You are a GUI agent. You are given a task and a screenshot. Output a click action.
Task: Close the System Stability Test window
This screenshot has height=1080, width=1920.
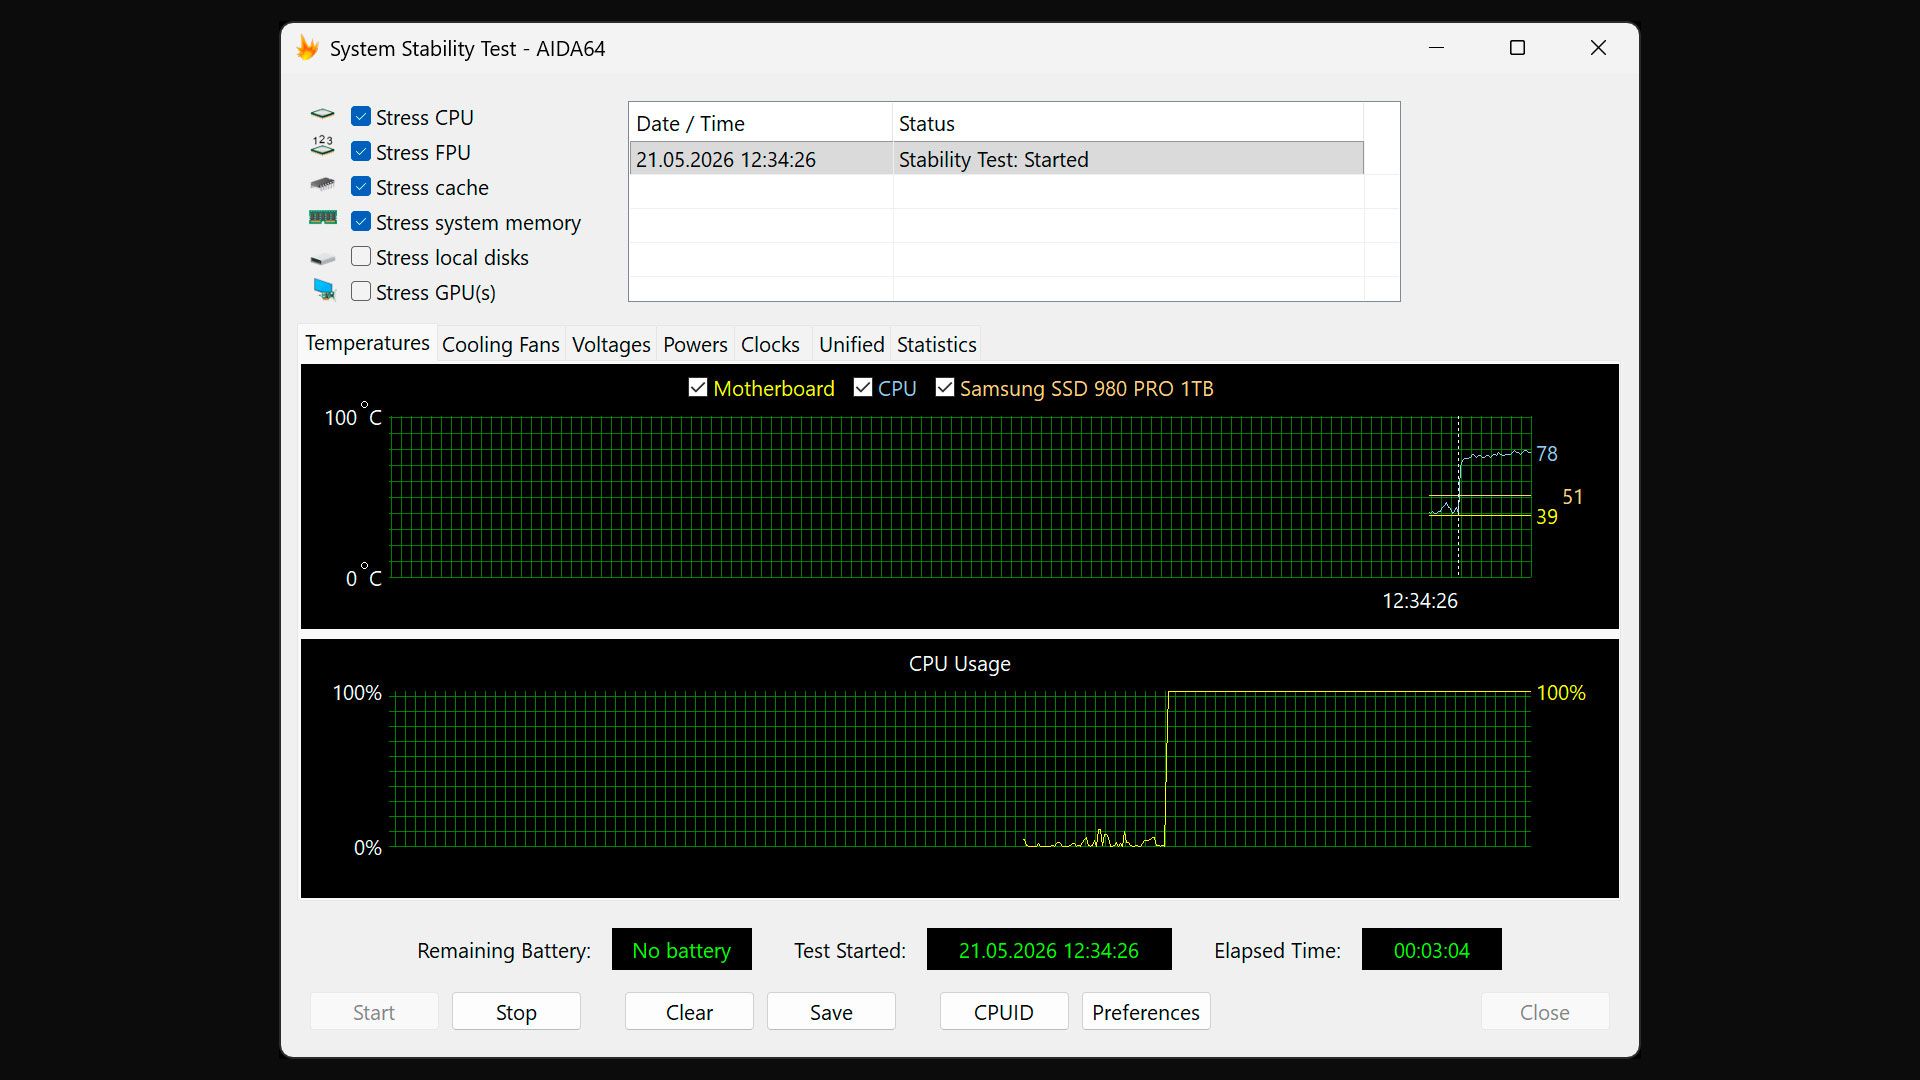(1598, 48)
